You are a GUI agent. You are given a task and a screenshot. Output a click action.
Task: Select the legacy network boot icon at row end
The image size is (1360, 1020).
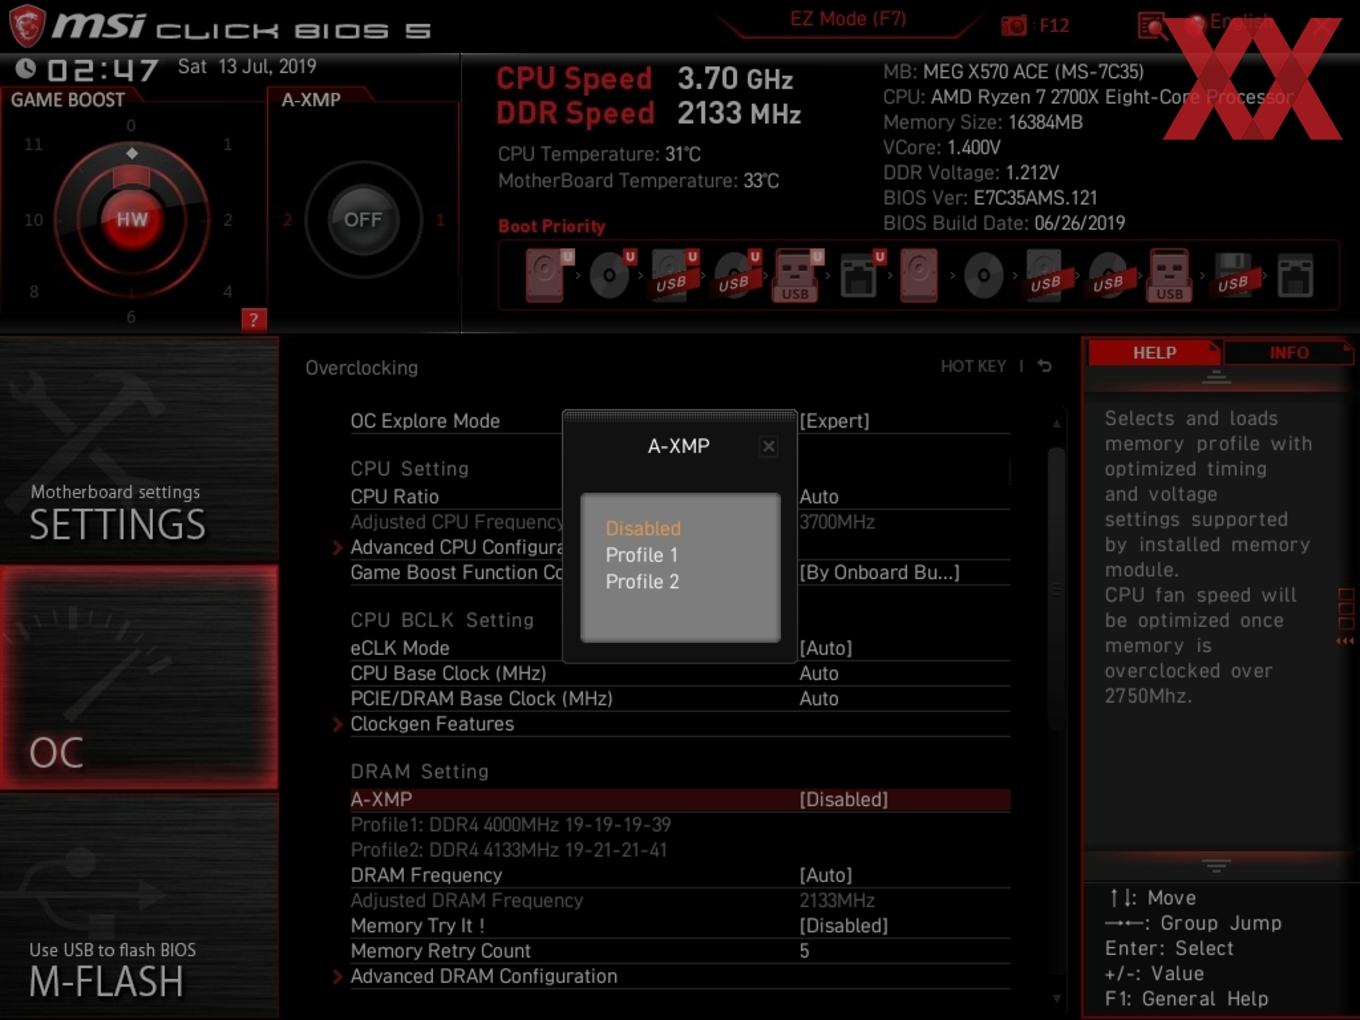(1295, 275)
